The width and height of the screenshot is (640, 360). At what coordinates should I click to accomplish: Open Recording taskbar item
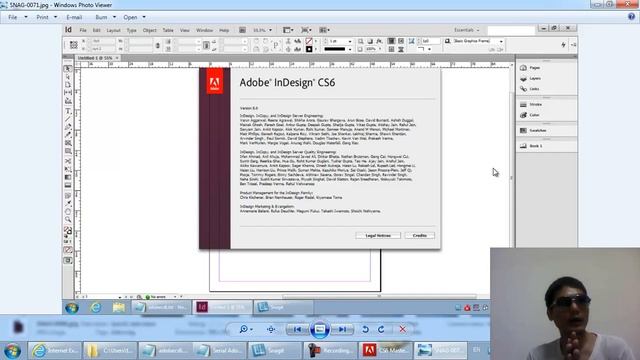pos(331,351)
